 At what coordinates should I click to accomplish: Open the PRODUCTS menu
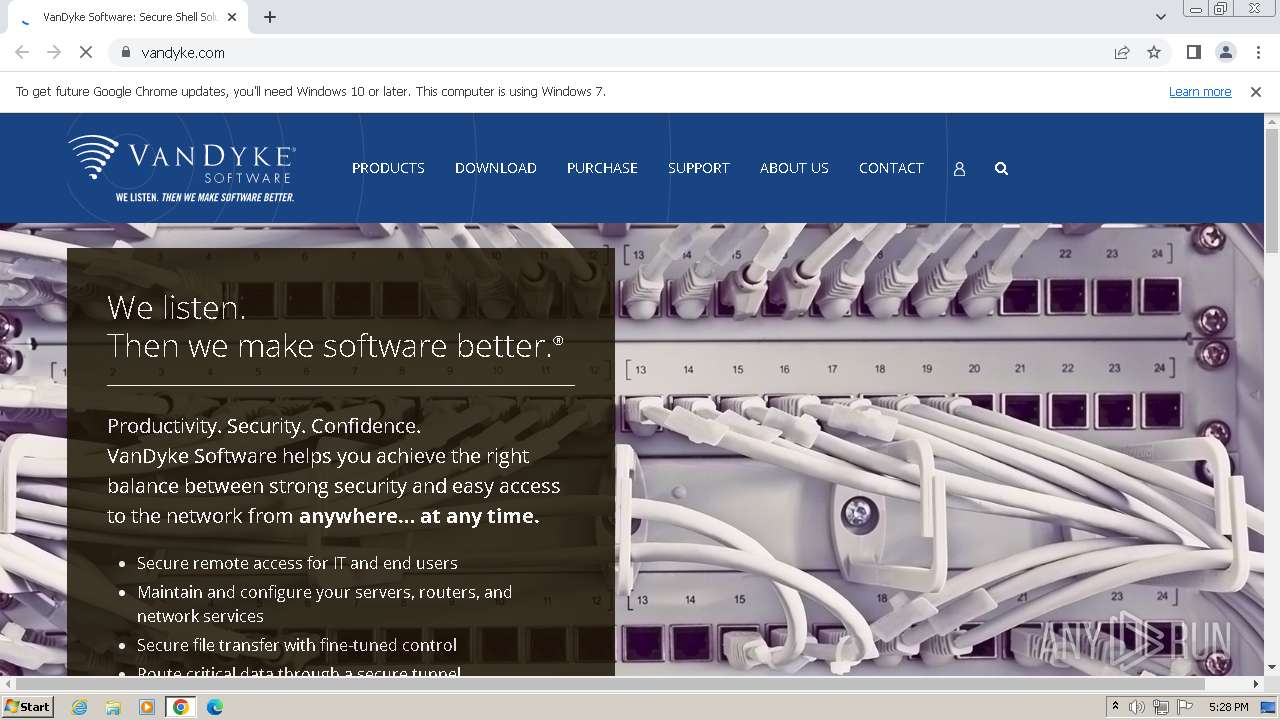pos(388,168)
